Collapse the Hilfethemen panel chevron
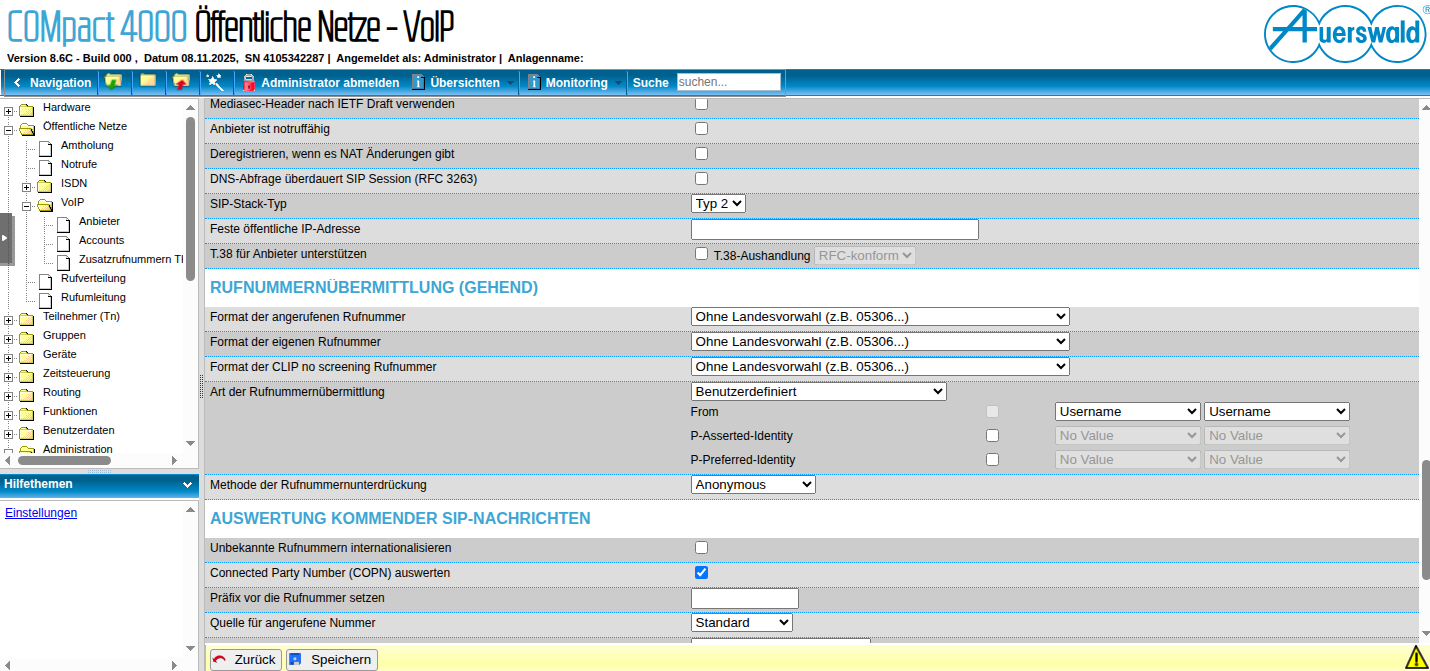This screenshot has width=1430, height=671. (x=187, y=484)
